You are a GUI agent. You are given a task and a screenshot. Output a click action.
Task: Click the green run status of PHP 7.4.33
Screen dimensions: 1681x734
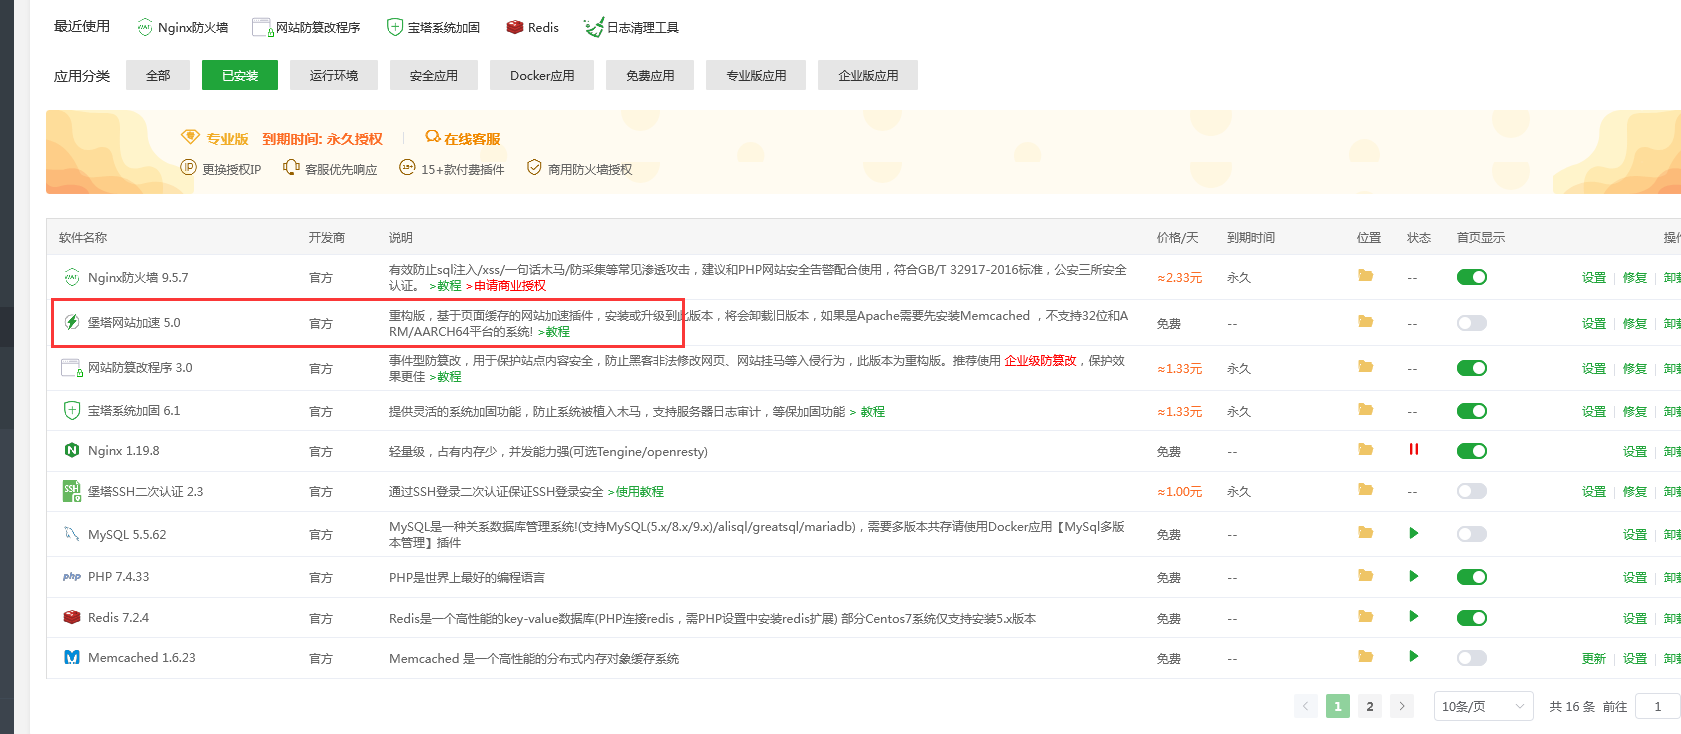(x=1414, y=576)
